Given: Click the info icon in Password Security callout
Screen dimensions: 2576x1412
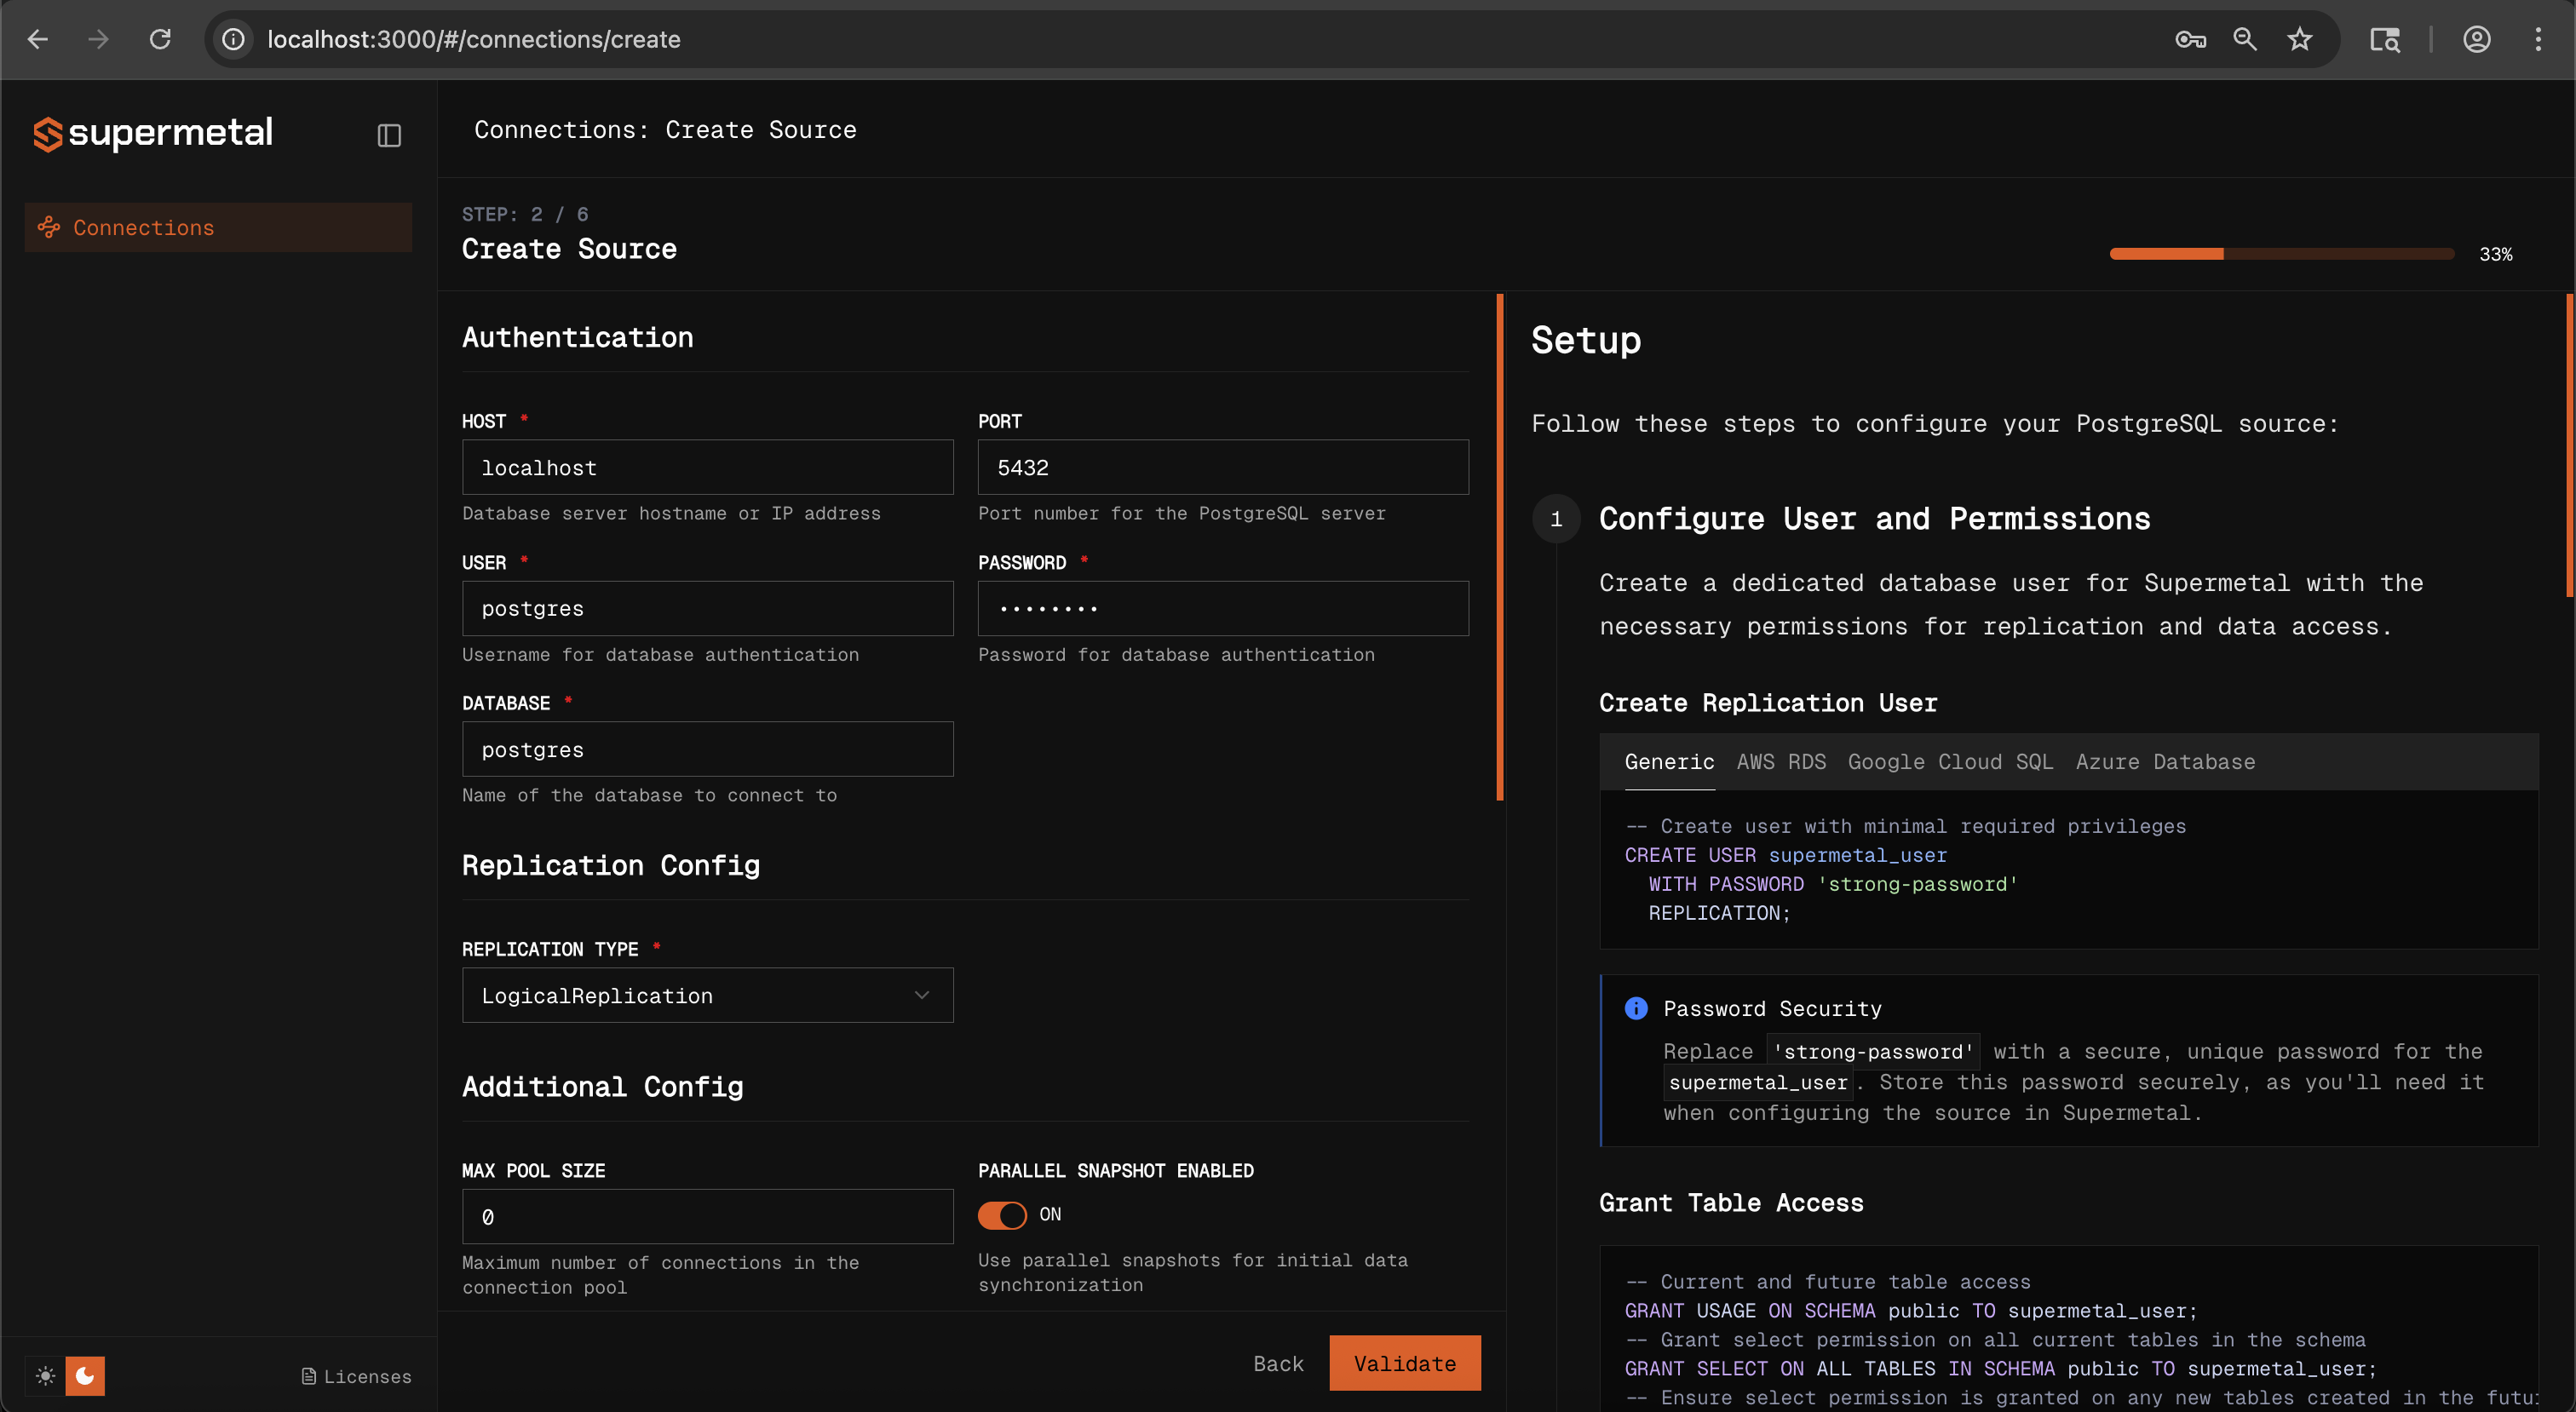Looking at the screenshot, I should coord(1636,1008).
